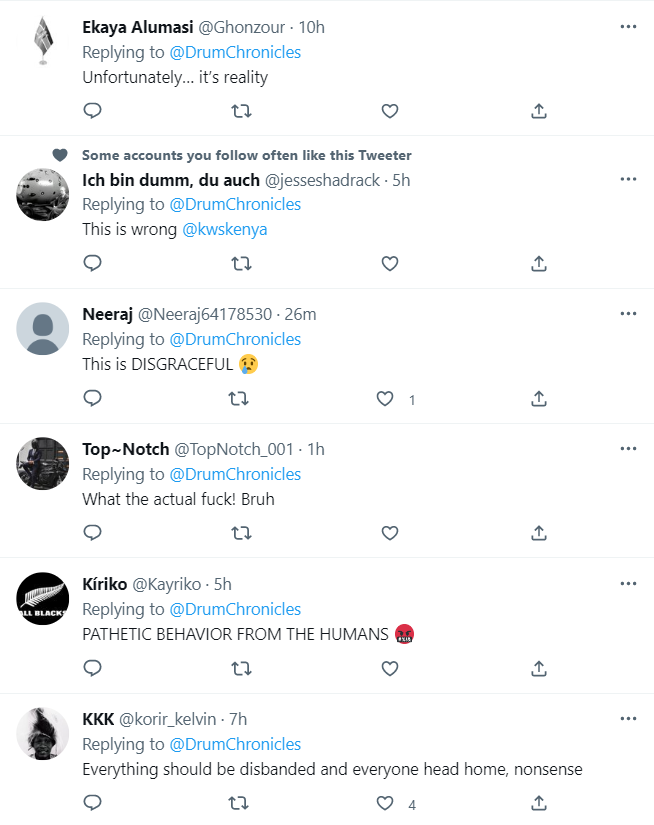Open the @kwskenya mention link

(225, 229)
